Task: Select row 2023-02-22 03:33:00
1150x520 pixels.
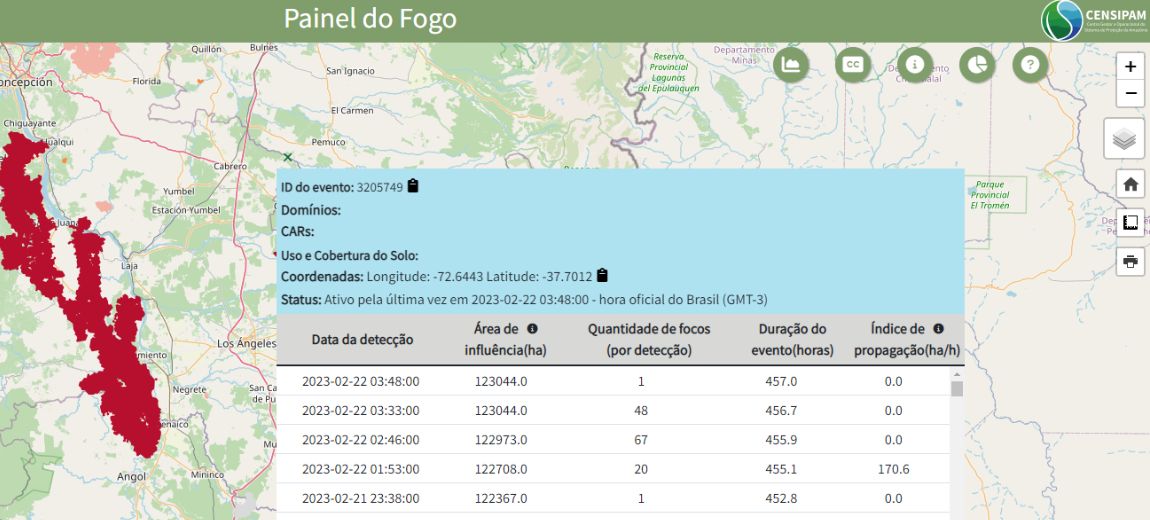Action: [x=613, y=411]
